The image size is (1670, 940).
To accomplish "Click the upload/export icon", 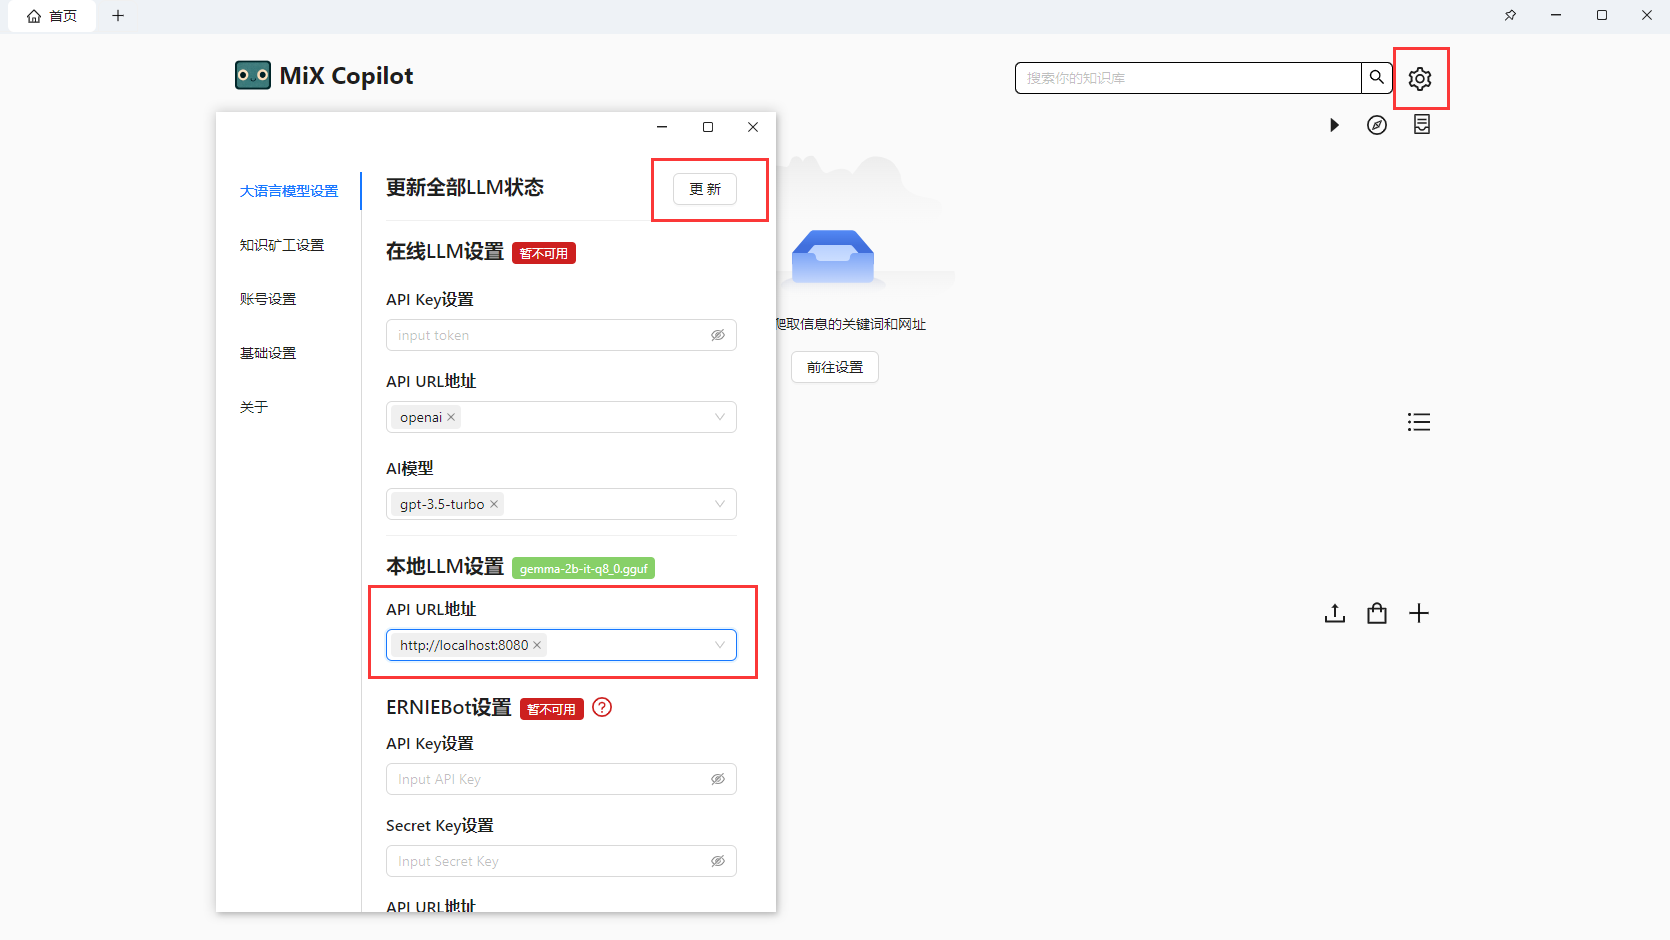I will click(1335, 613).
